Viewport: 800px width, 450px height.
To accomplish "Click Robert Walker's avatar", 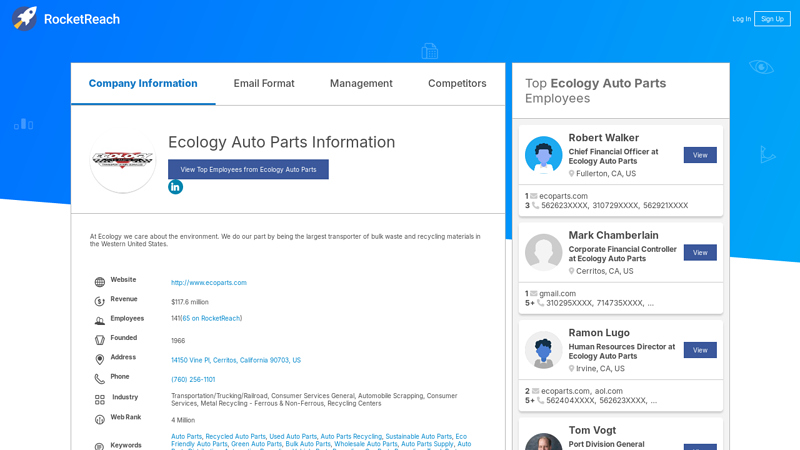I will [x=543, y=155].
